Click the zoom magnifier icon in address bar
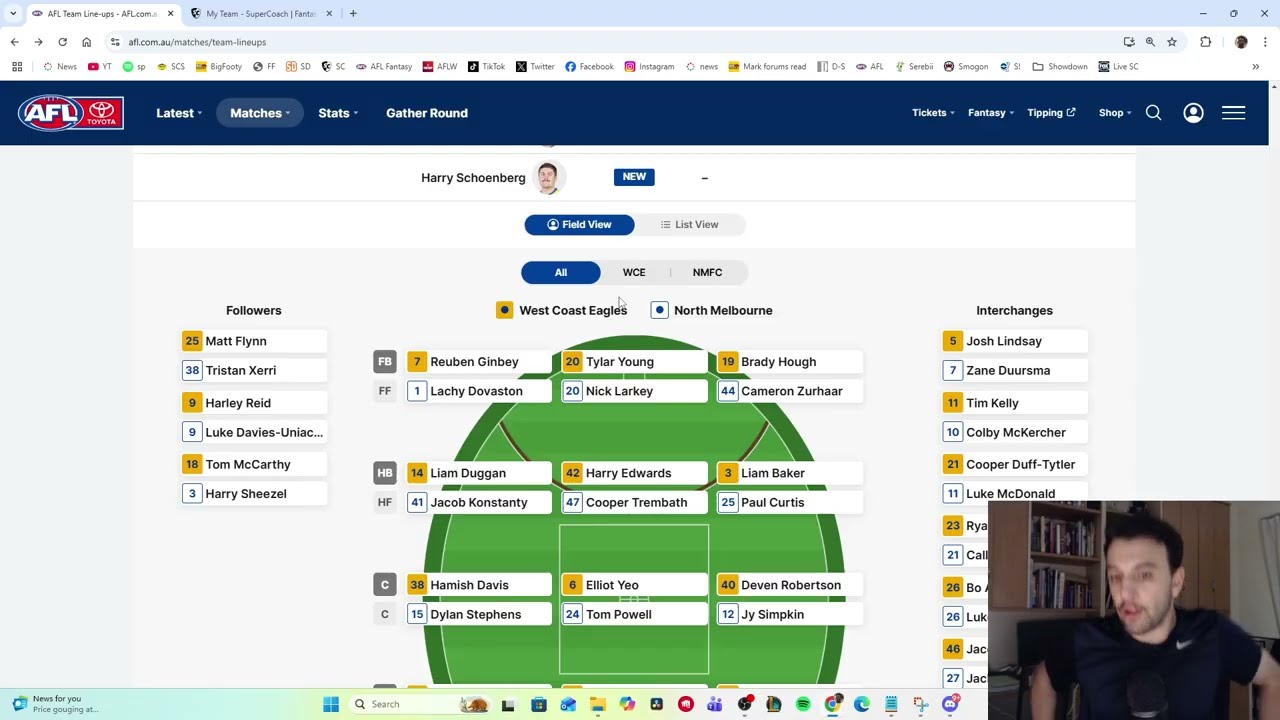The height and width of the screenshot is (720, 1280). click(x=1150, y=42)
